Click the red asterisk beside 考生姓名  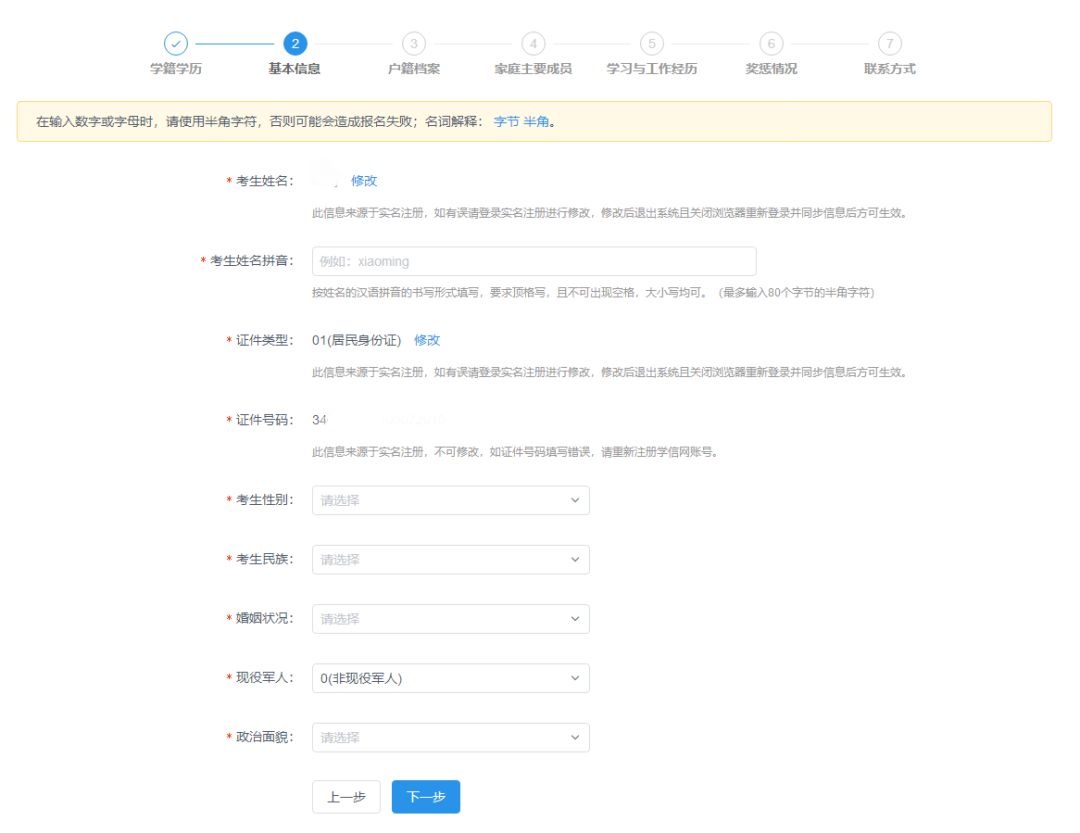point(229,179)
